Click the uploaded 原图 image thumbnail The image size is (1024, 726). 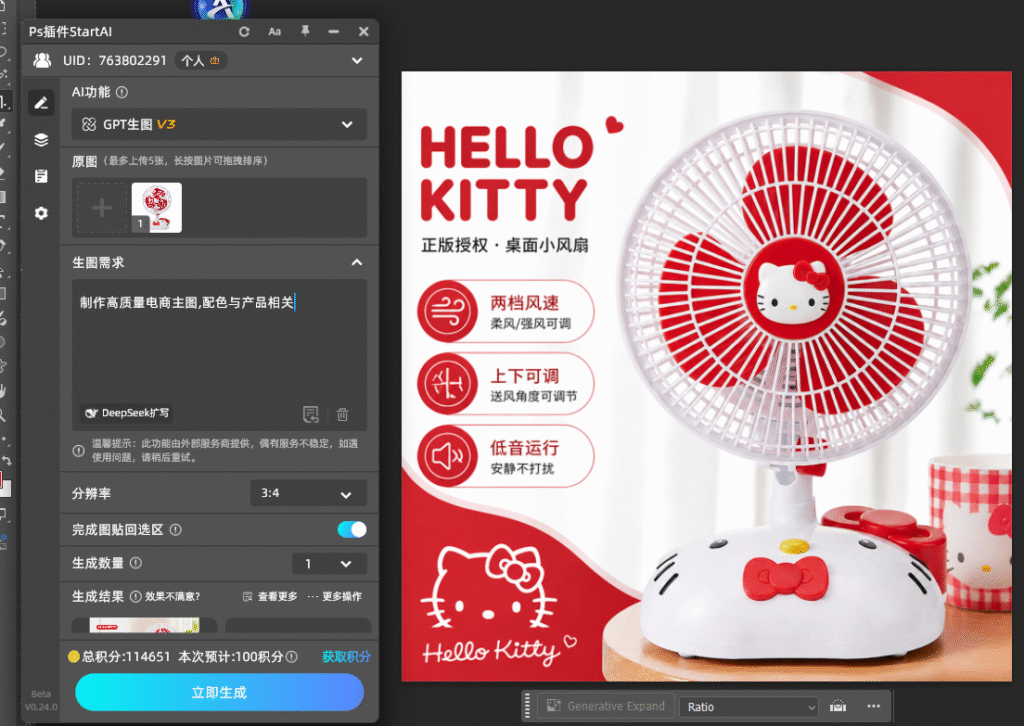coord(156,208)
